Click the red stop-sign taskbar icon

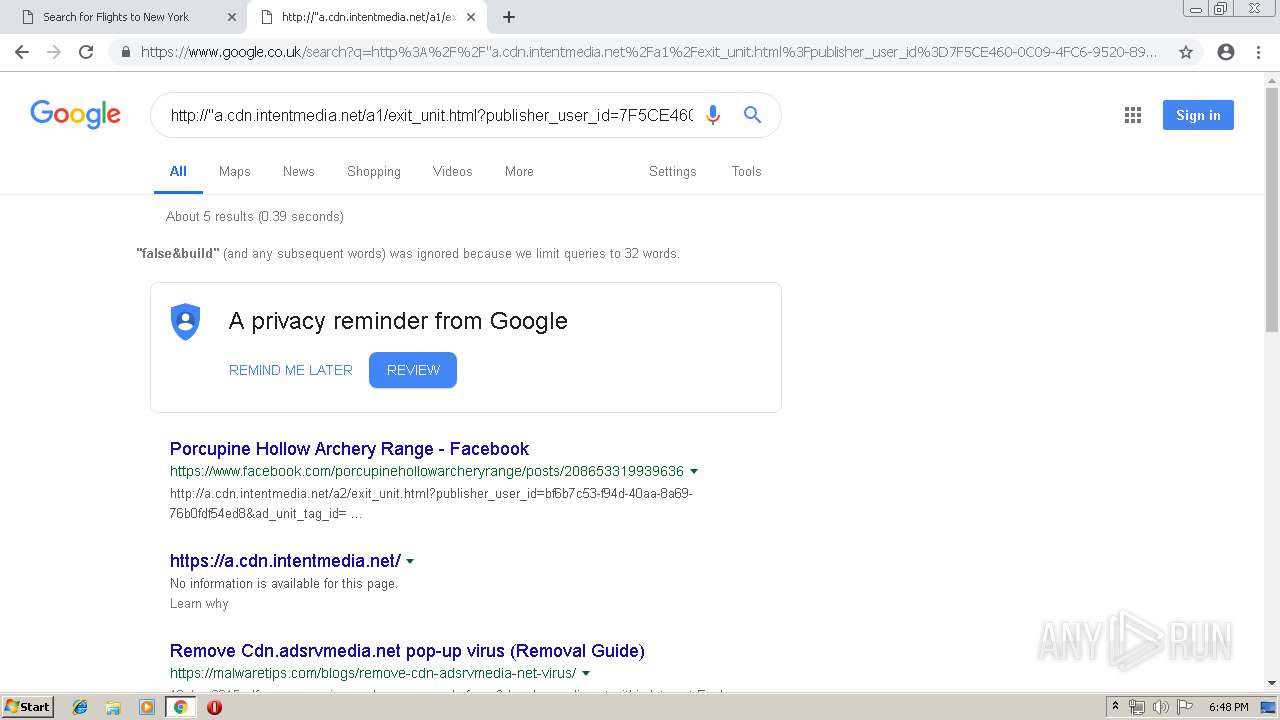point(214,707)
